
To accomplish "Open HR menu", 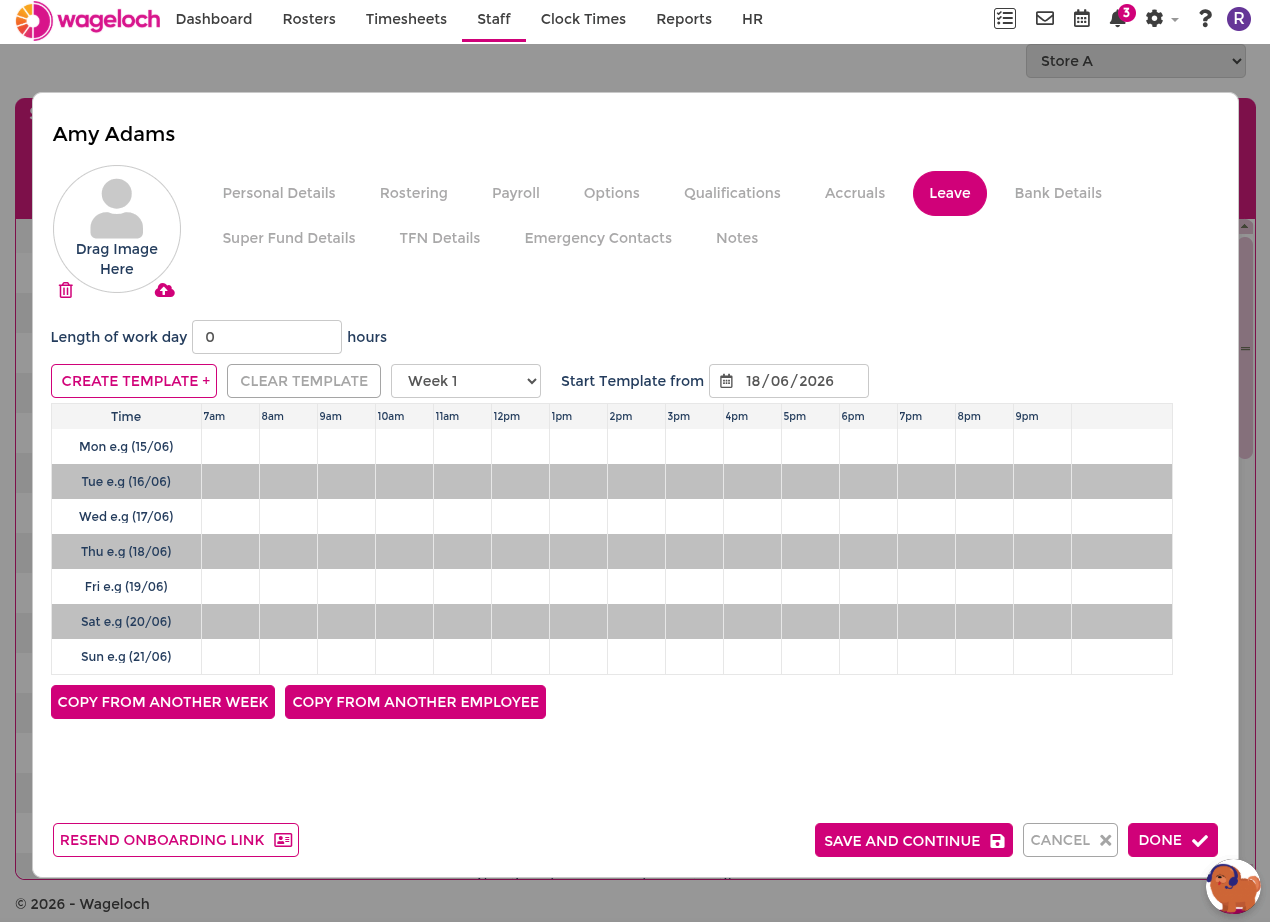I will click(752, 19).
